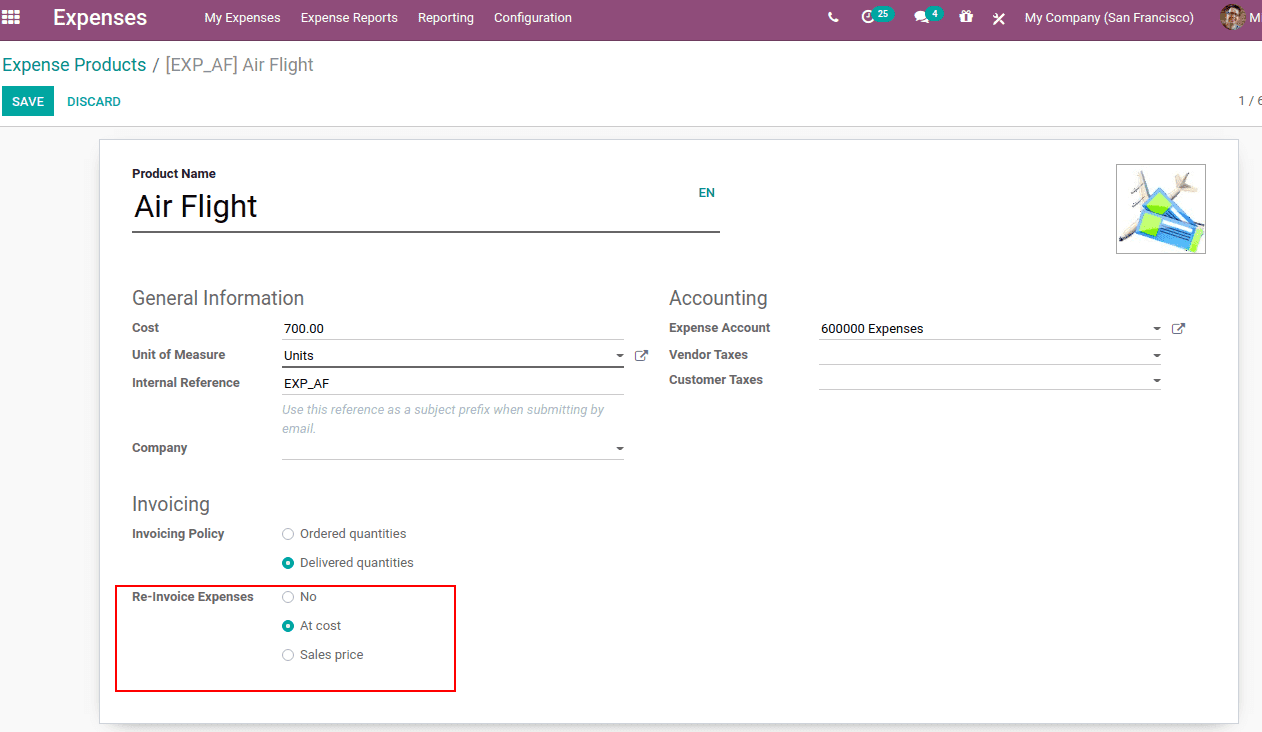This screenshot has height=732, width=1262.
Task: Click the Cost field showing 700.00
Action: pyautogui.click(x=453, y=329)
